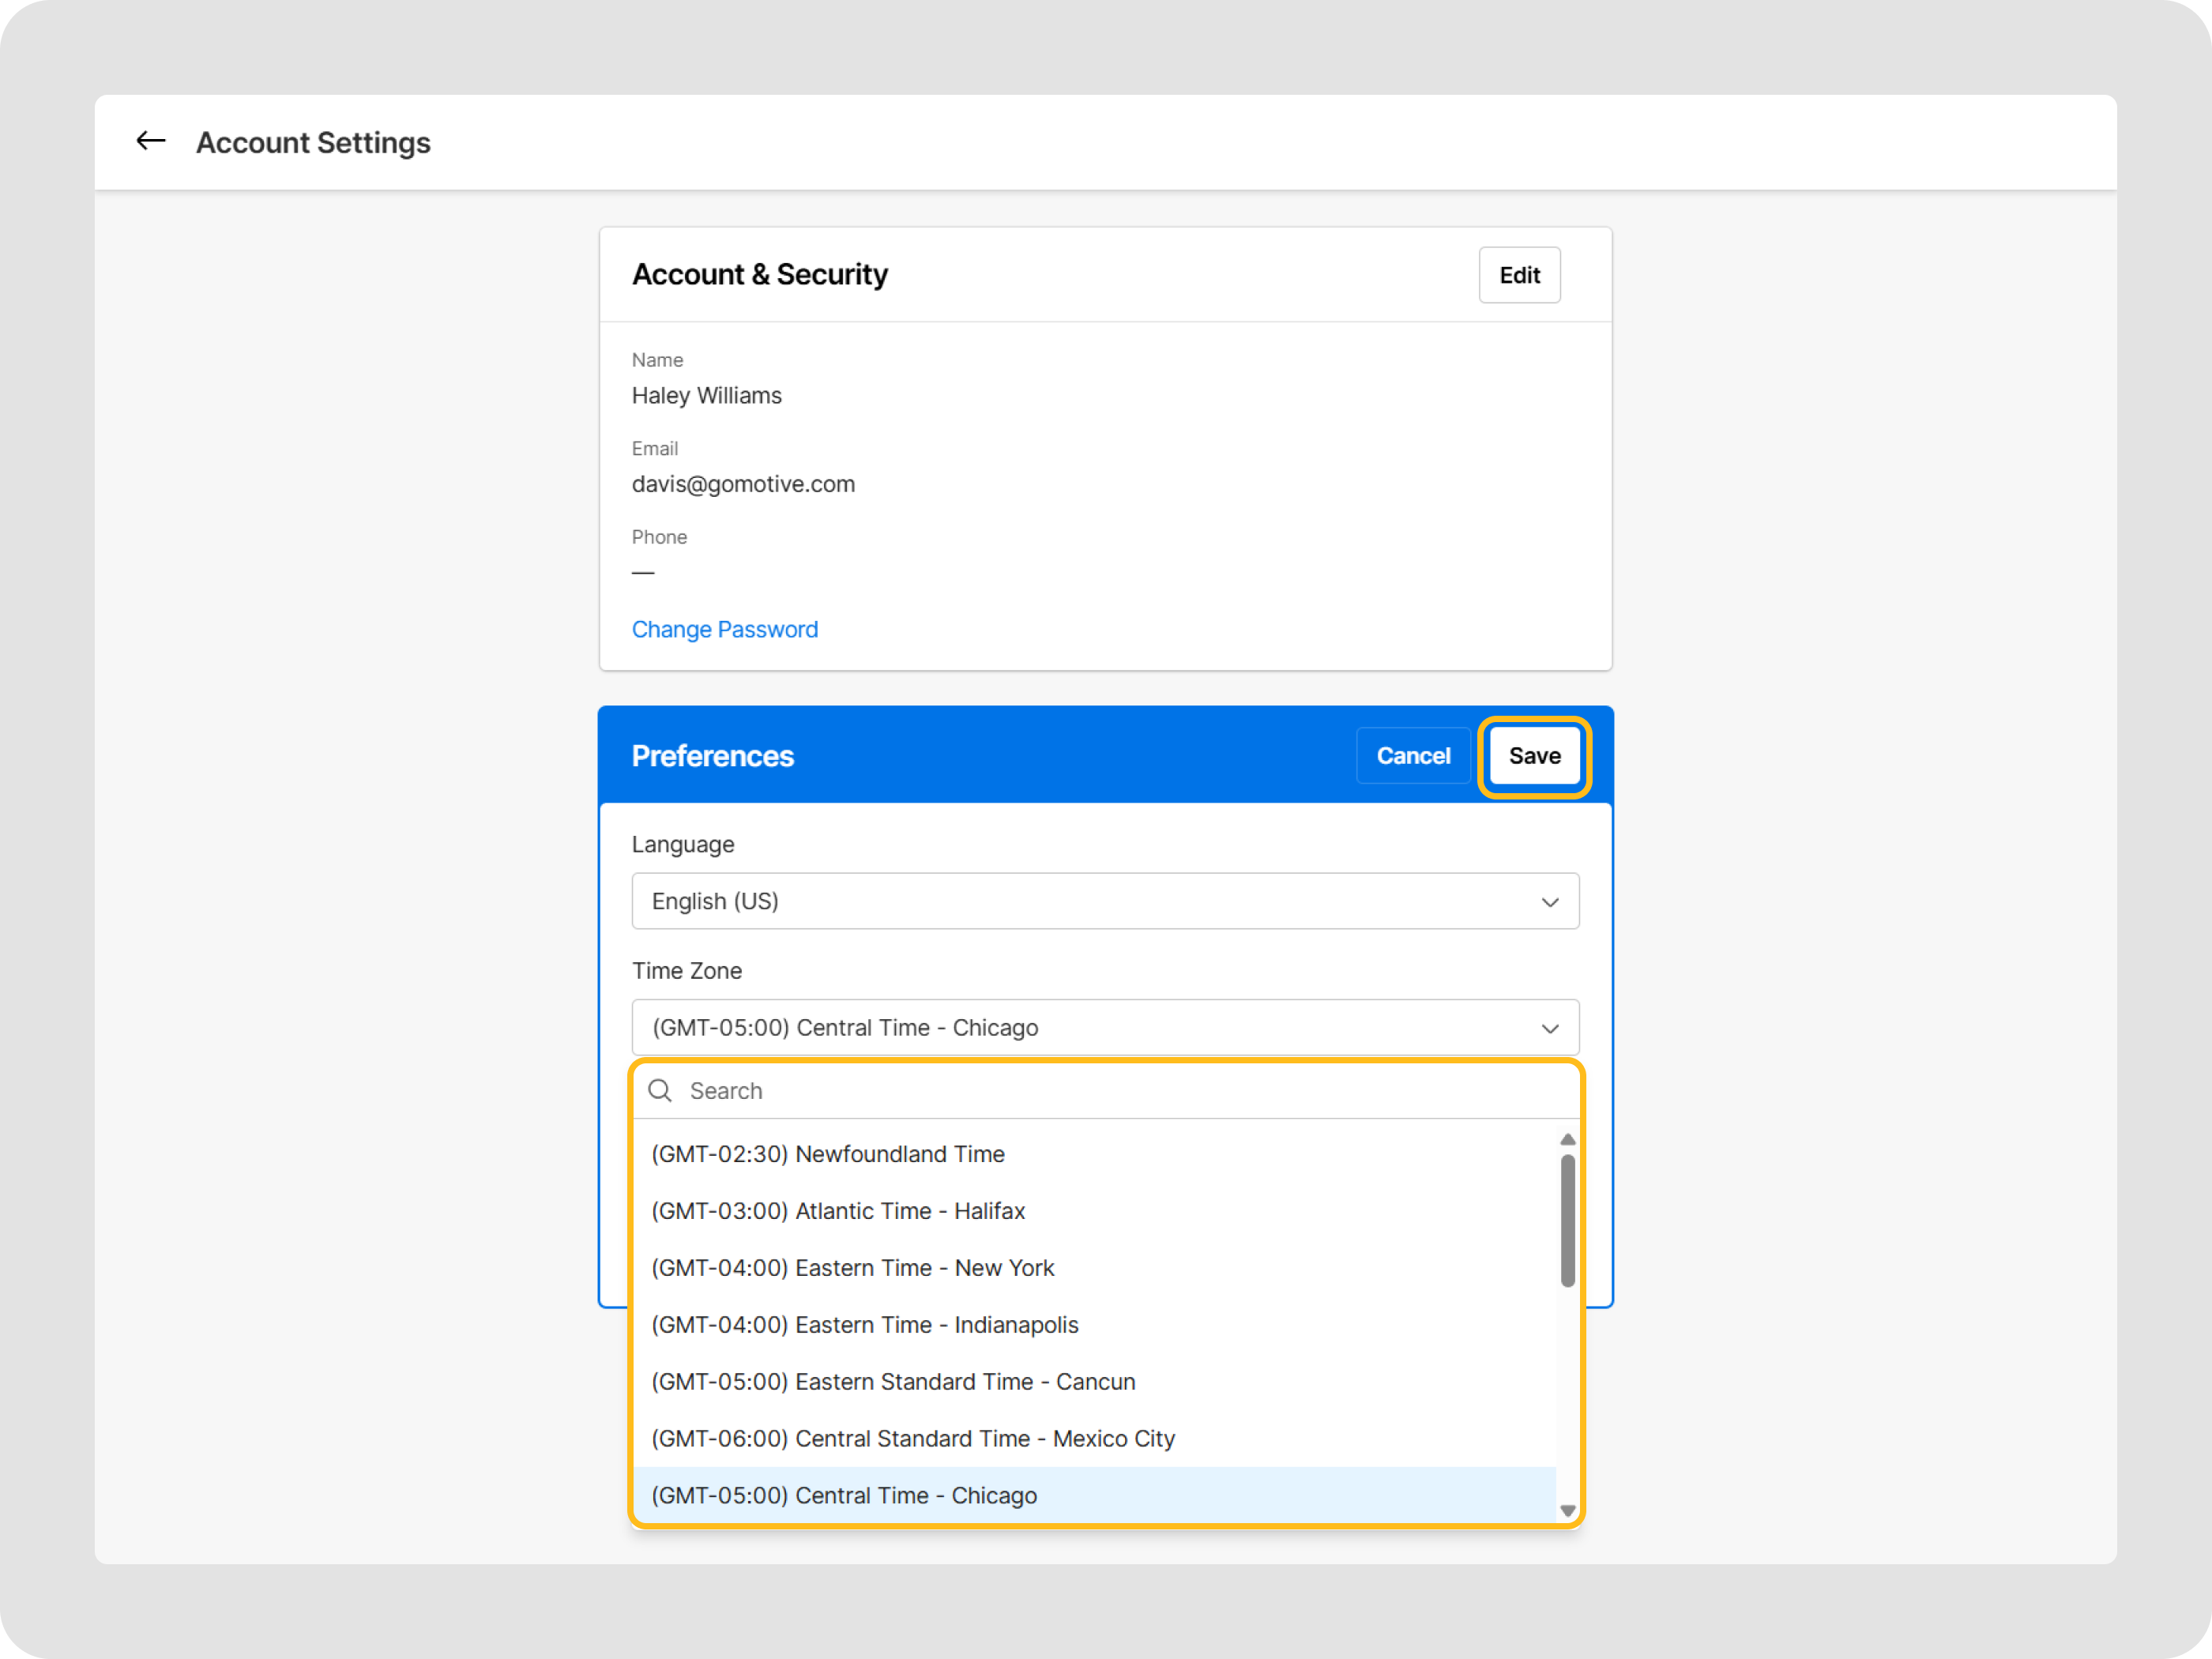2212x1659 pixels.
Task: Click Time Zone dropdown chevron icon
Action: 1549,1028
